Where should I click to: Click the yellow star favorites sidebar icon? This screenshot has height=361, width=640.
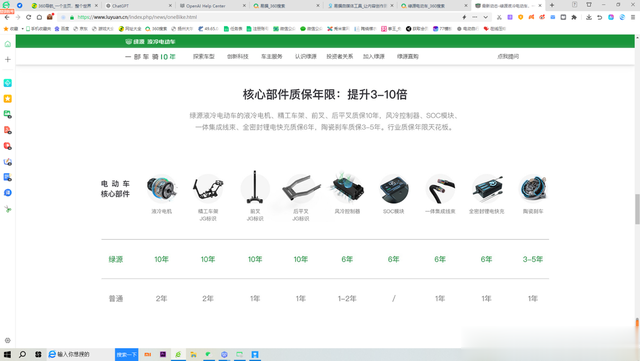(x=7, y=99)
